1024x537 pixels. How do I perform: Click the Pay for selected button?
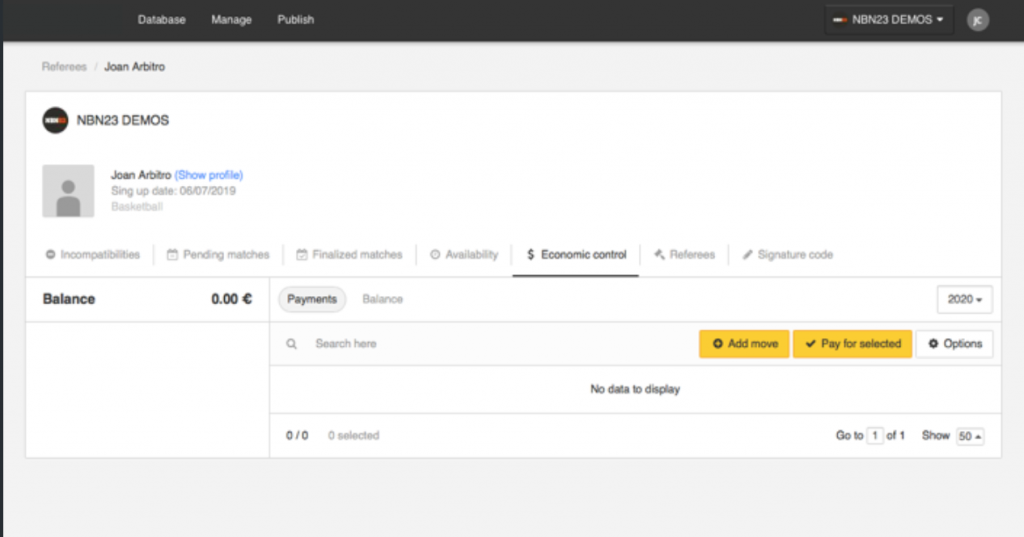[852, 344]
